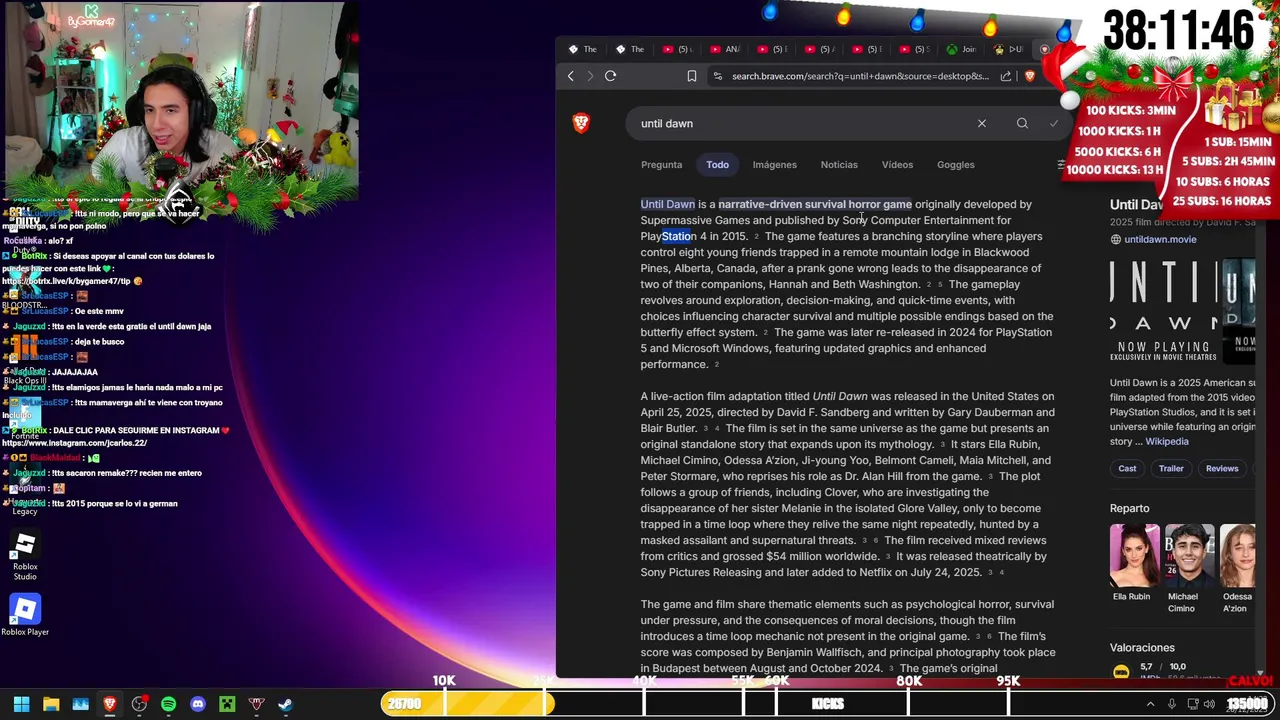Open Discord from taskbar
The width and height of the screenshot is (1280, 720).
[x=198, y=704]
